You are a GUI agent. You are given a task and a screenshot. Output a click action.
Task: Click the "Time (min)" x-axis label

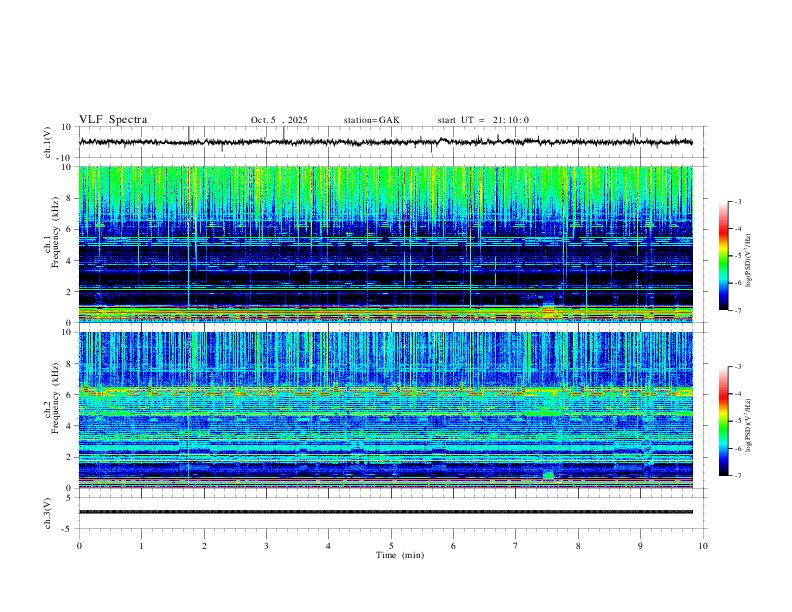pyautogui.click(x=400, y=555)
